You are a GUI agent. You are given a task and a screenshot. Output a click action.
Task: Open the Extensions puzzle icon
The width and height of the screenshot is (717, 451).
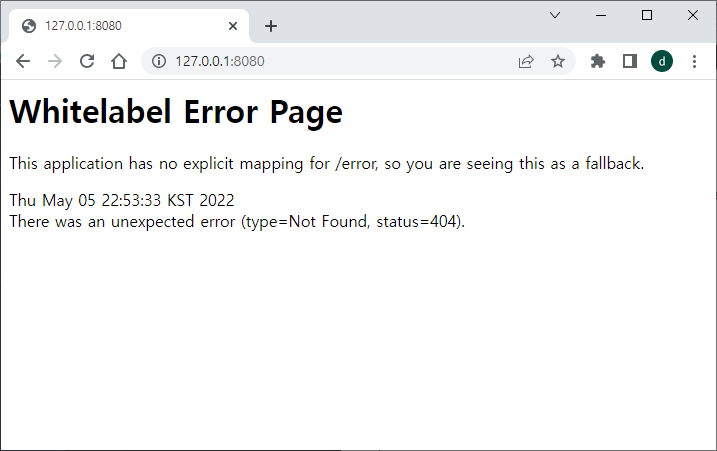tap(598, 61)
